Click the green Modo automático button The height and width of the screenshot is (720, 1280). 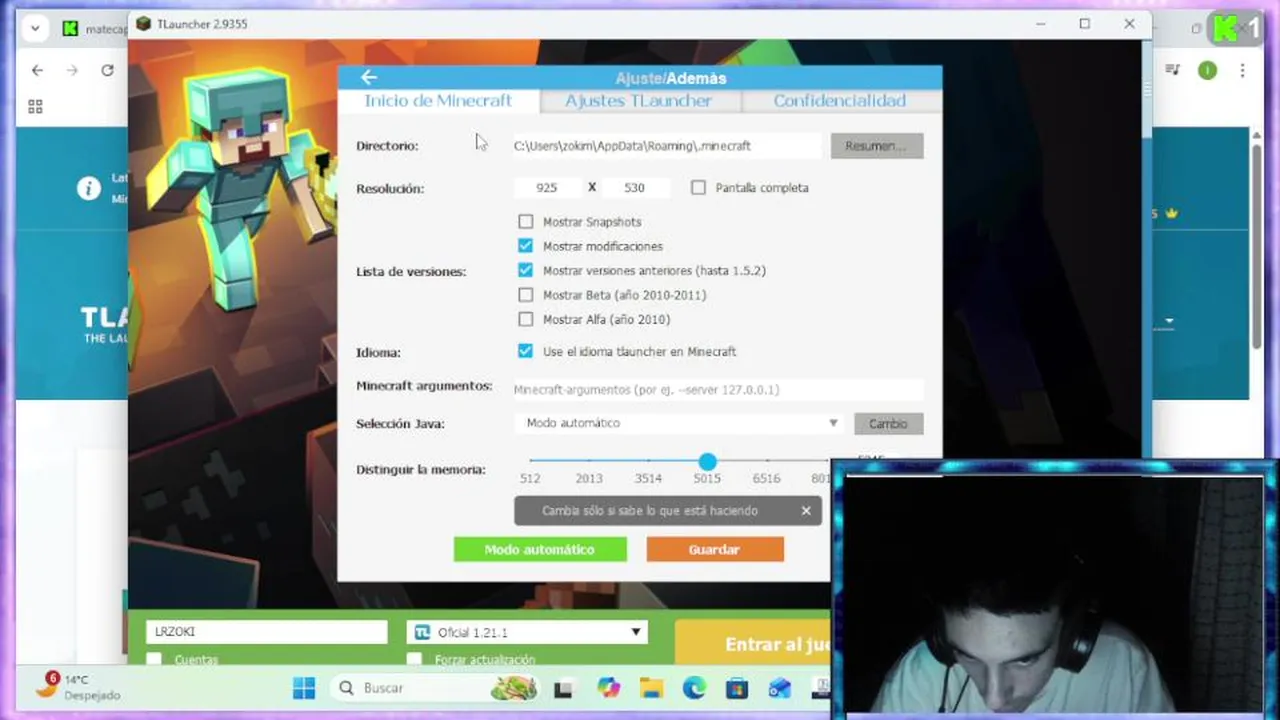coord(540,549)
